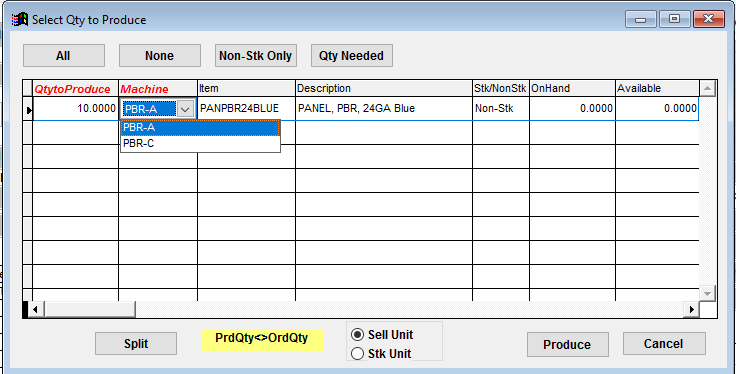736x374 pixels.
Task: Pick PBR-A from the dropdown list
Action: pyautogui.click(x=200, y=128)
